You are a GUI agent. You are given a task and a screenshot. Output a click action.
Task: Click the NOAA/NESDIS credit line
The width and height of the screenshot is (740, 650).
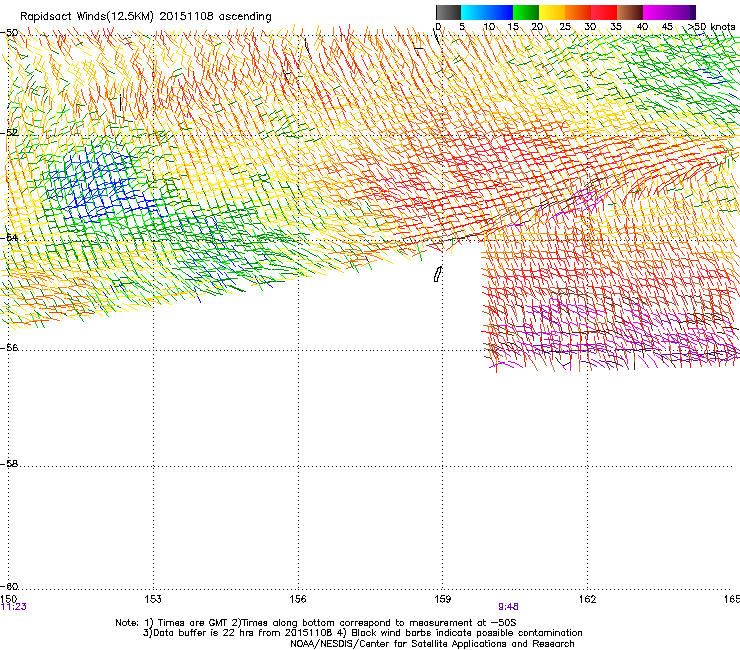click(432, 644)
